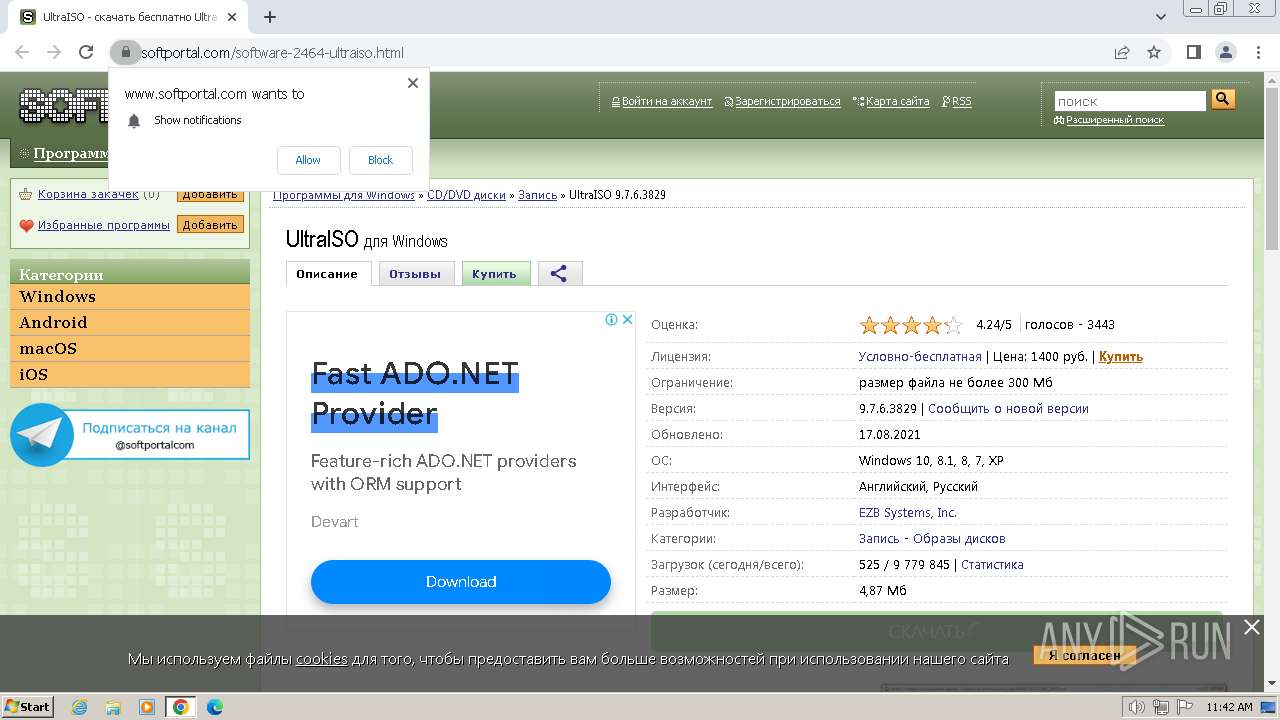This screenshot has width=1280, height=720.
Task: Switch to Chrome in taskbar
Action: tap(180, 707)
